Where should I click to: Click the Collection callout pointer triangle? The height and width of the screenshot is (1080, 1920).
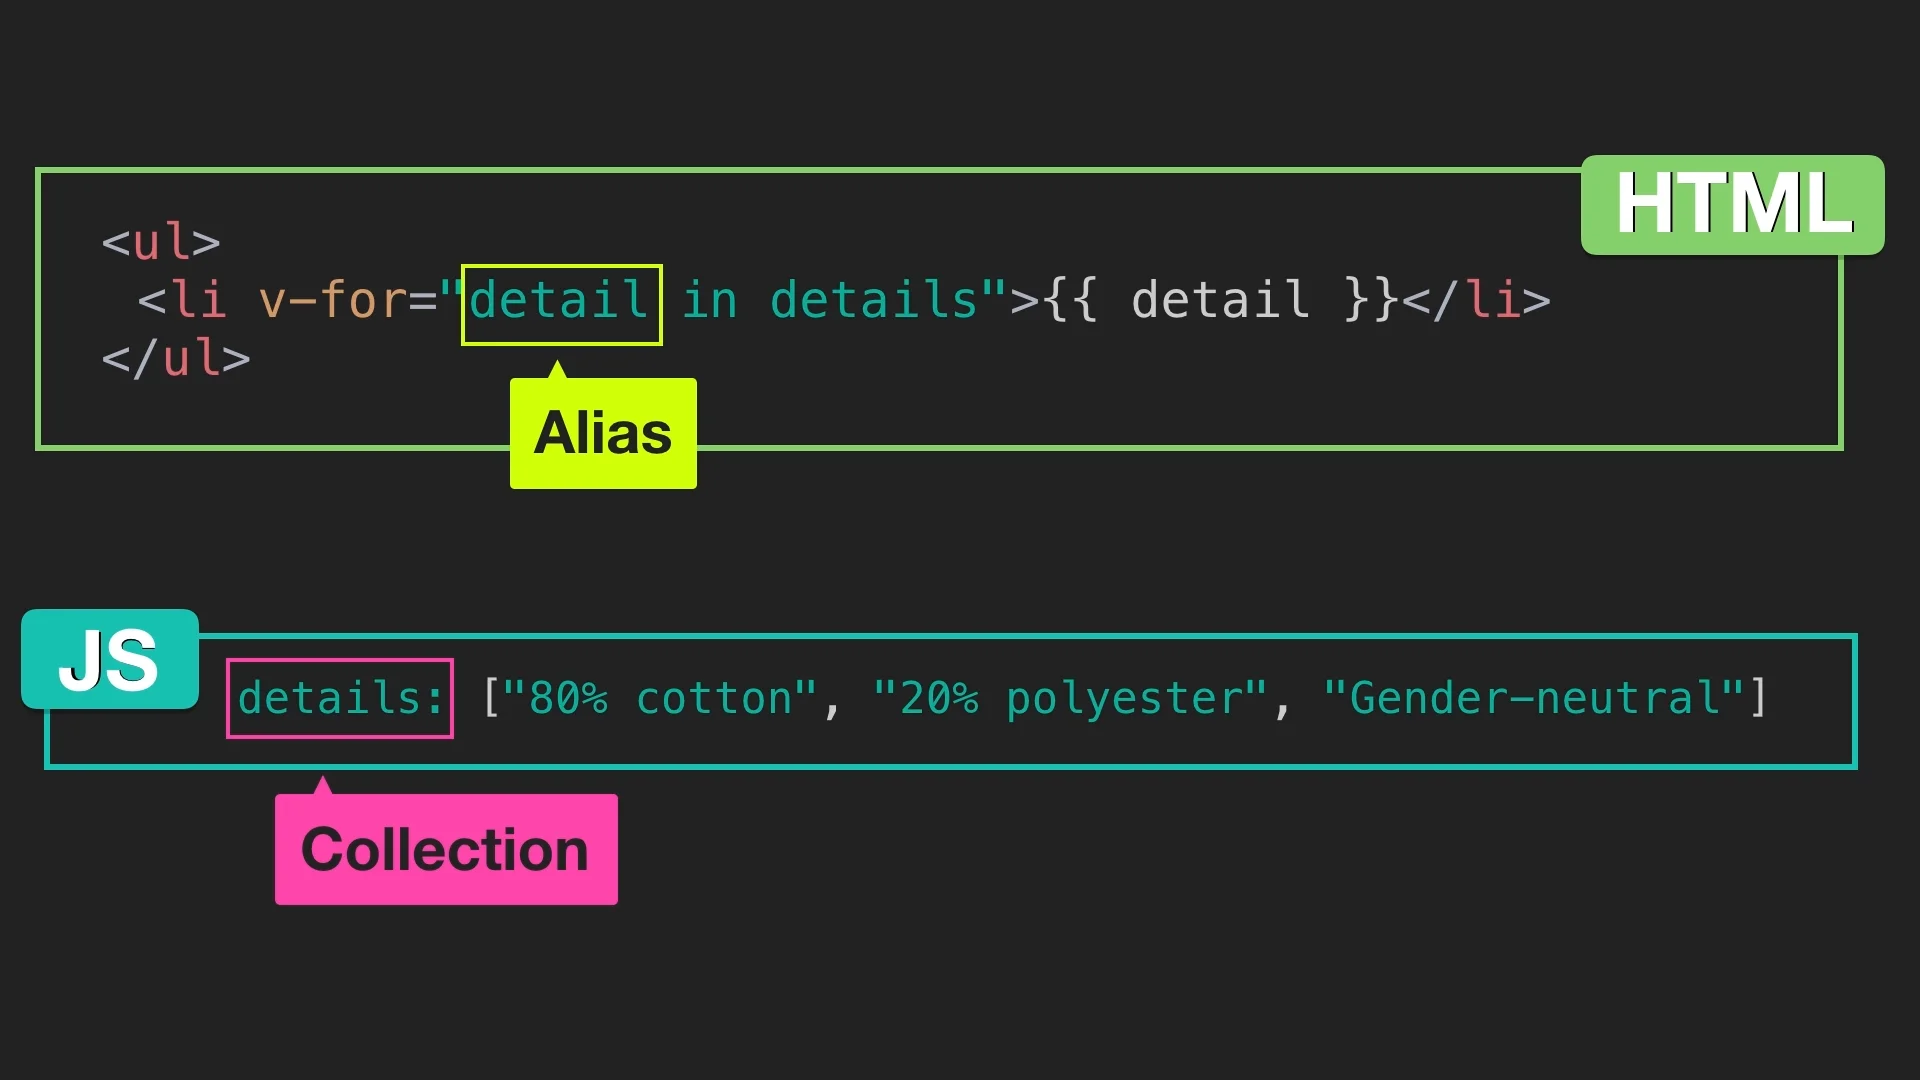pyautogui.click(x=322, y=785)
